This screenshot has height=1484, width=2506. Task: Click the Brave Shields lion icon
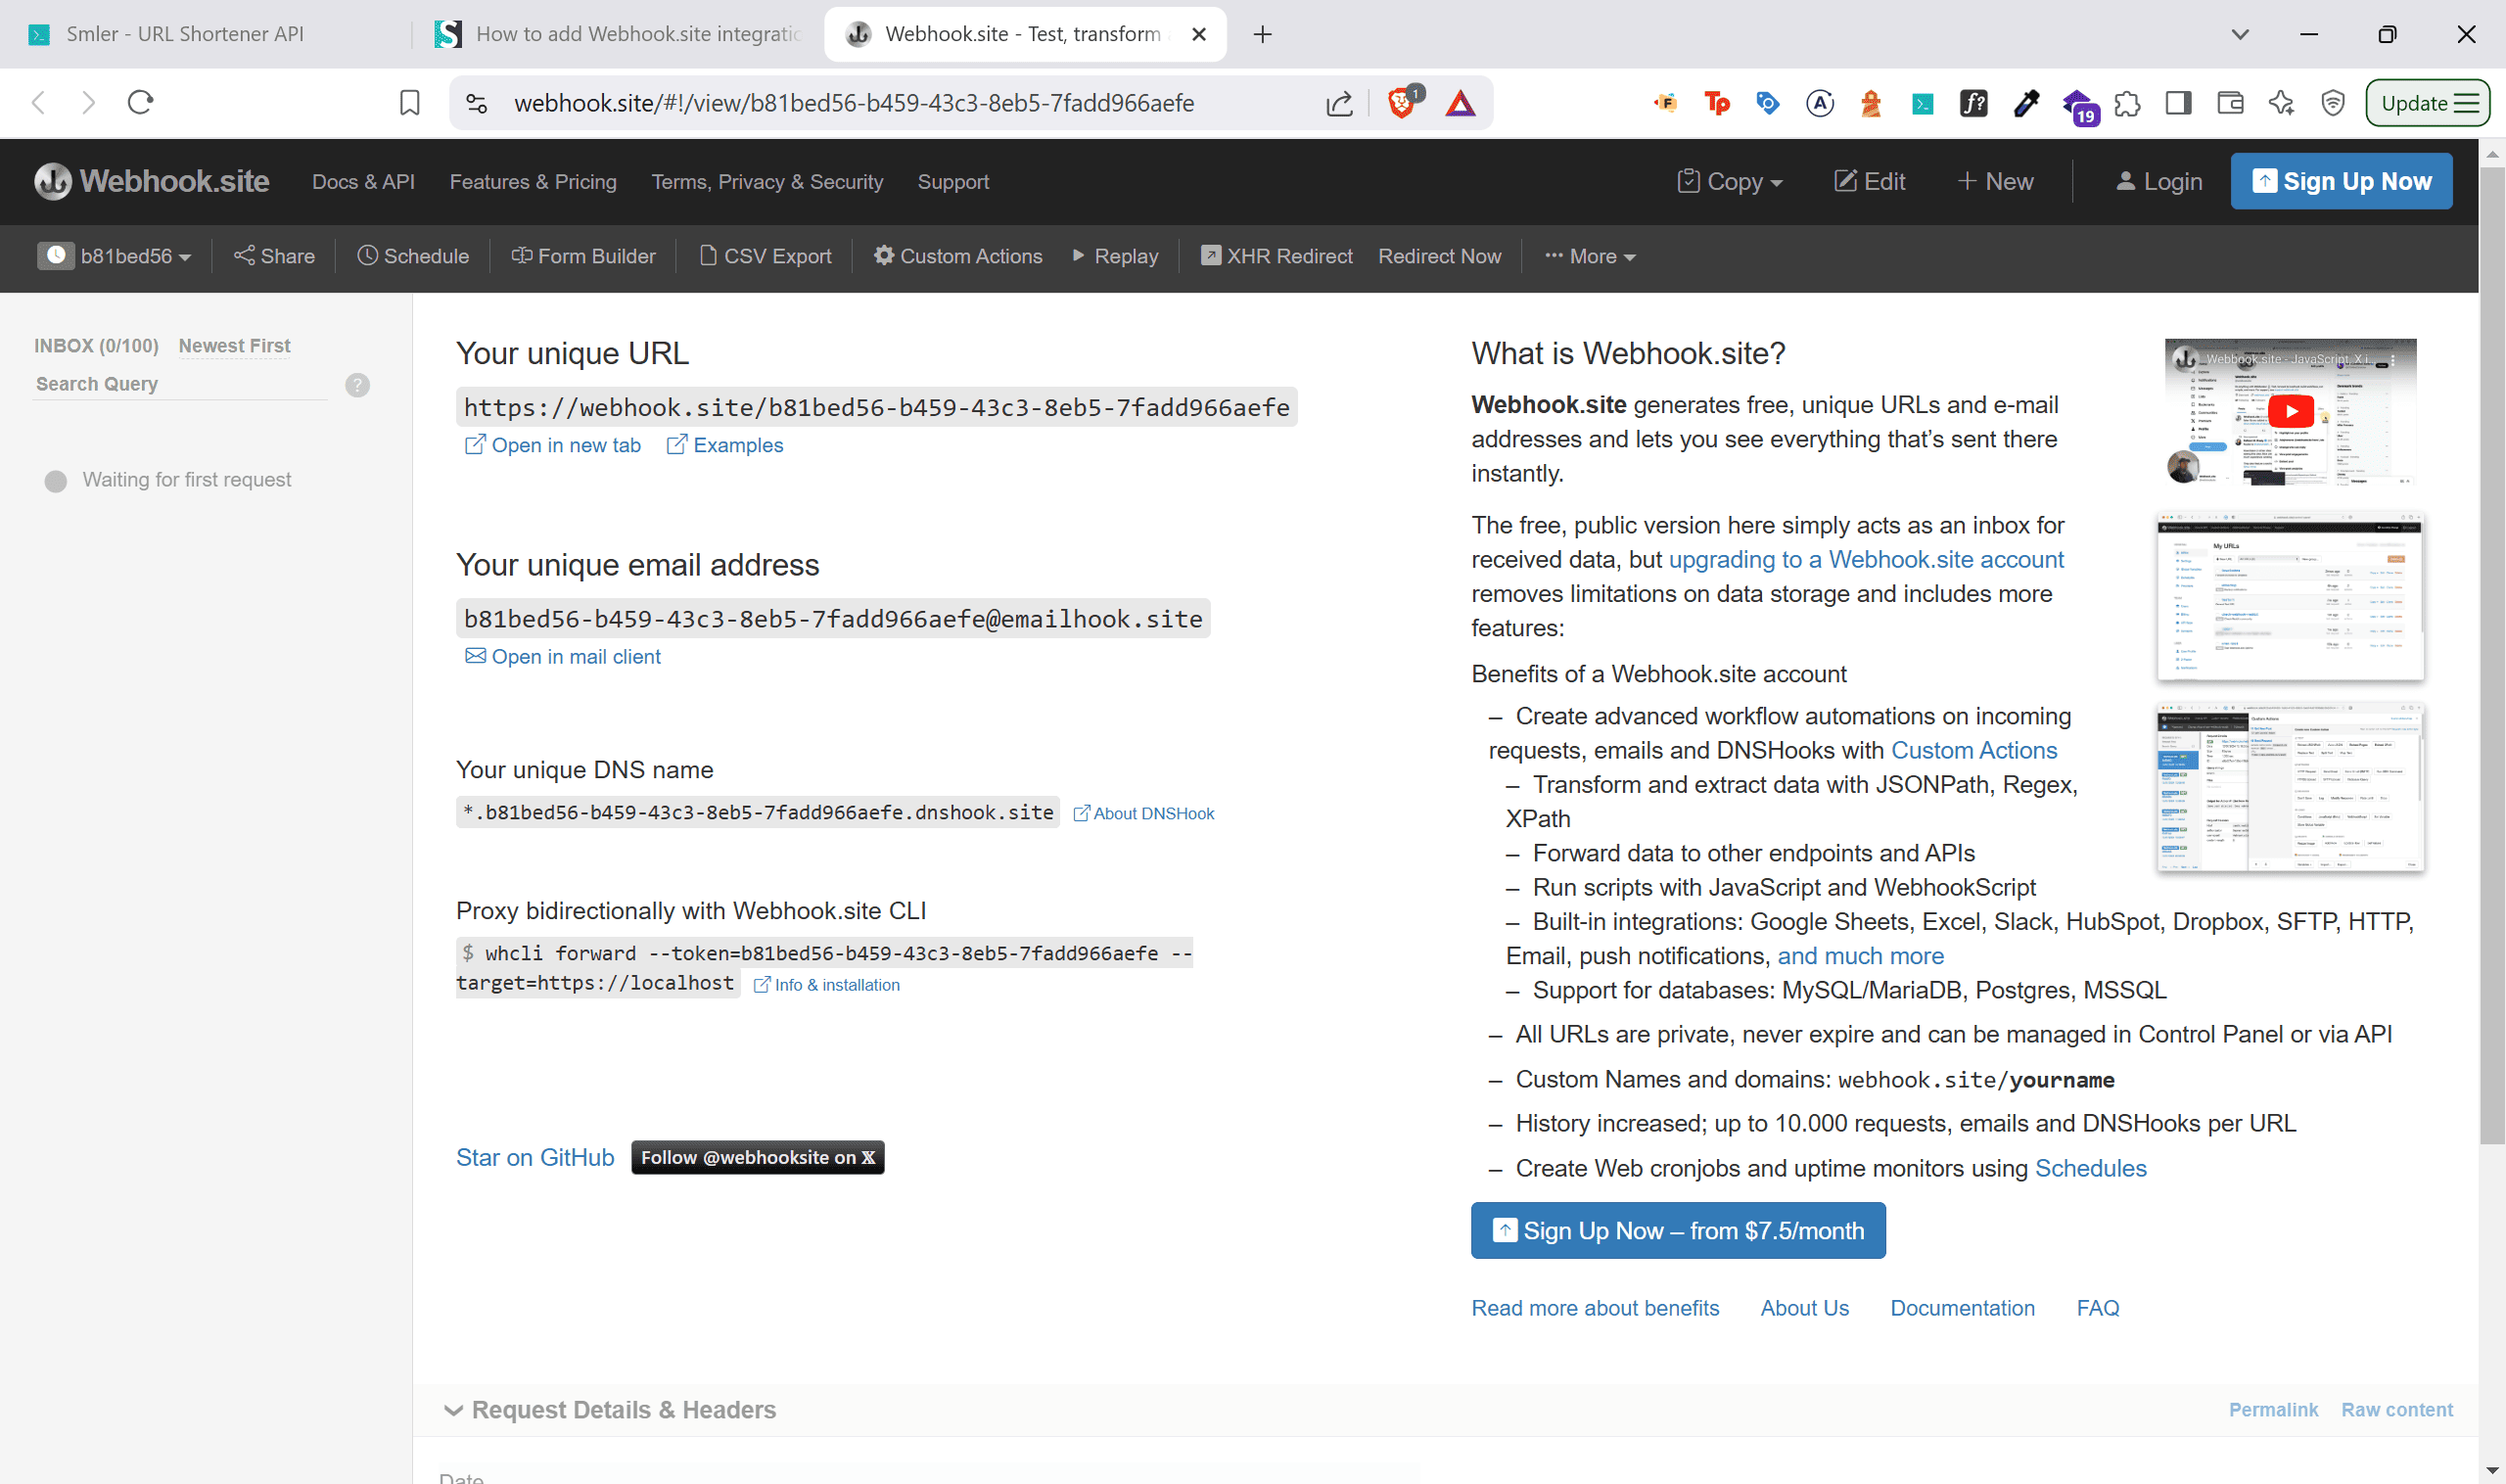coord(1402,103)
